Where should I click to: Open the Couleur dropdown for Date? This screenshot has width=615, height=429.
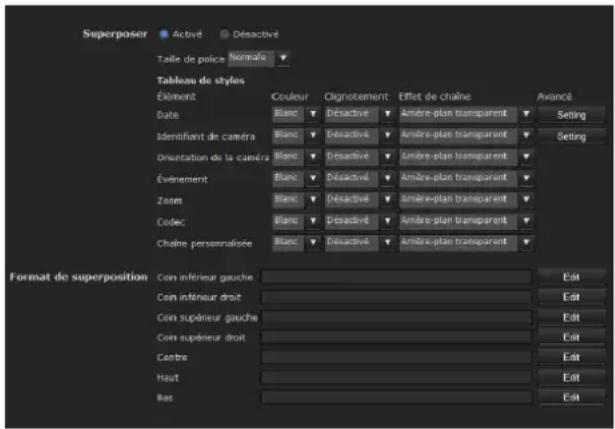pyautogui.click(x=296, y=114)
